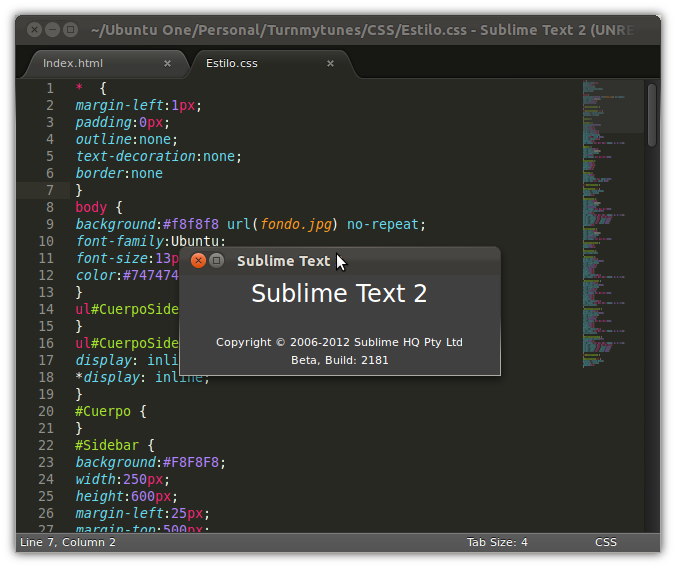This screenshot has width=676, height=568.
Task: Click the Sublime Text 2 heading in dialog
Action: (339, 294)
